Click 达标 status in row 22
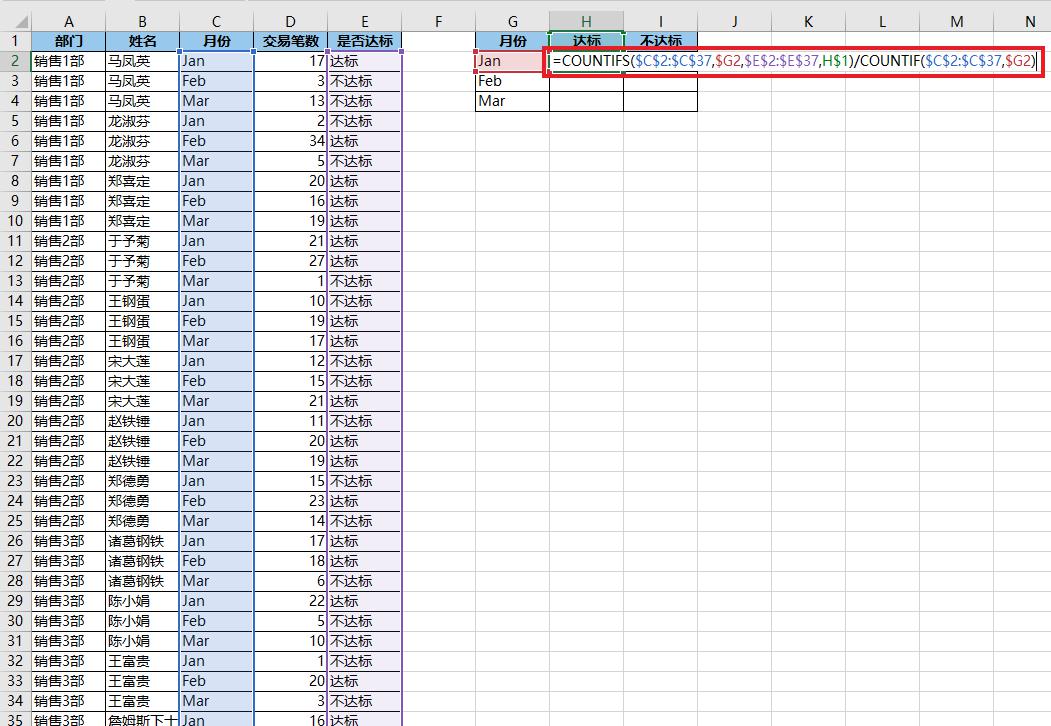Viewport: 1051px width, 726px height. pyautogui.click(x=365, y=461)
